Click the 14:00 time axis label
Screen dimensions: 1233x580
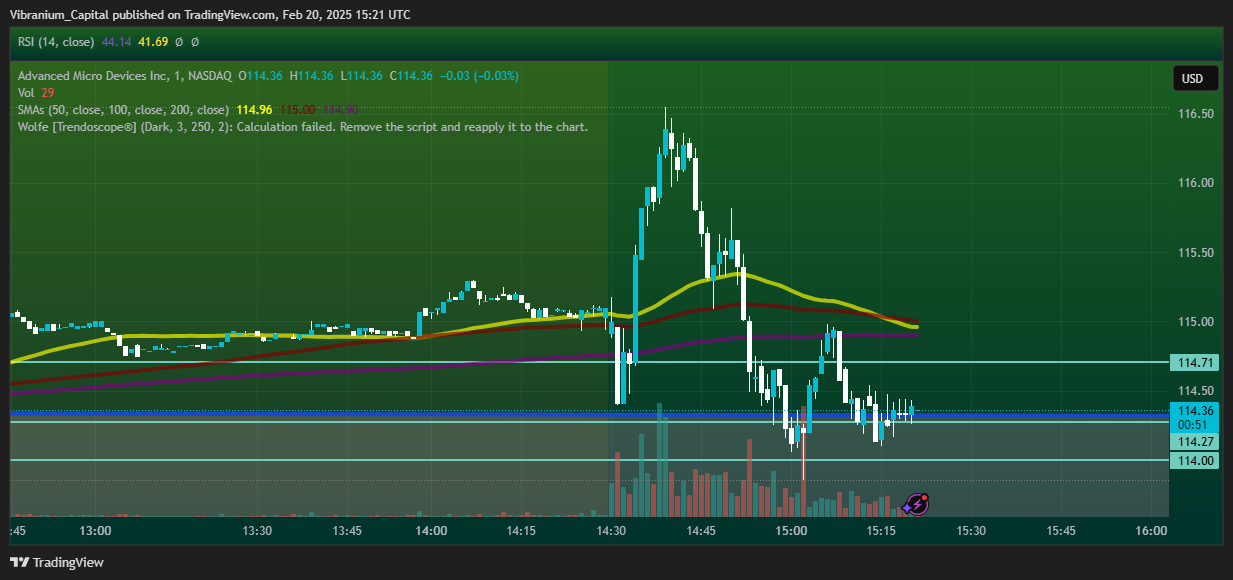click(x=431, y=531)
